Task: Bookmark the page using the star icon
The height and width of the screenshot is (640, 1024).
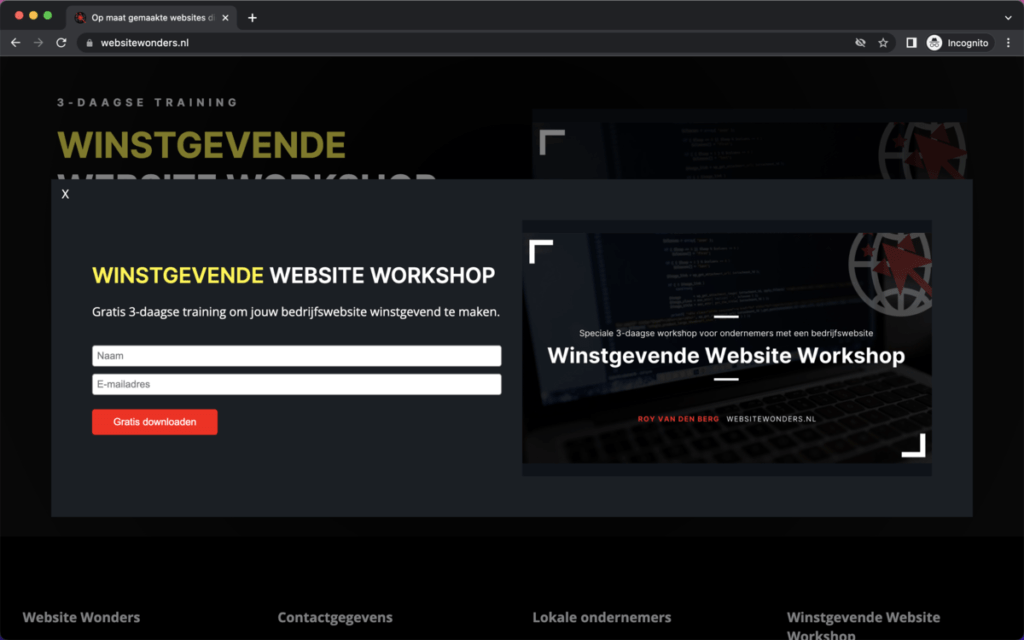Action: [x=882, y=43]
